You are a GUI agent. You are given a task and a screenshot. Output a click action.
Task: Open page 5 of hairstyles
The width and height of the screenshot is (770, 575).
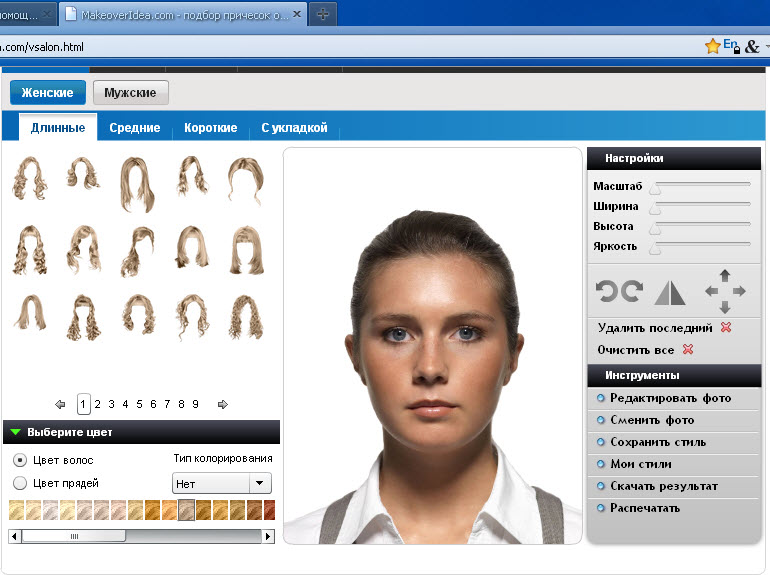coord(139,404)
